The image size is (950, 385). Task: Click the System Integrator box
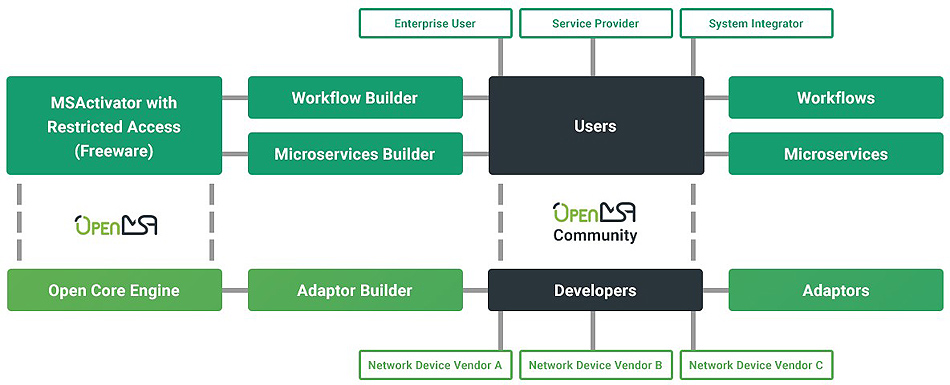click(756, 24)
